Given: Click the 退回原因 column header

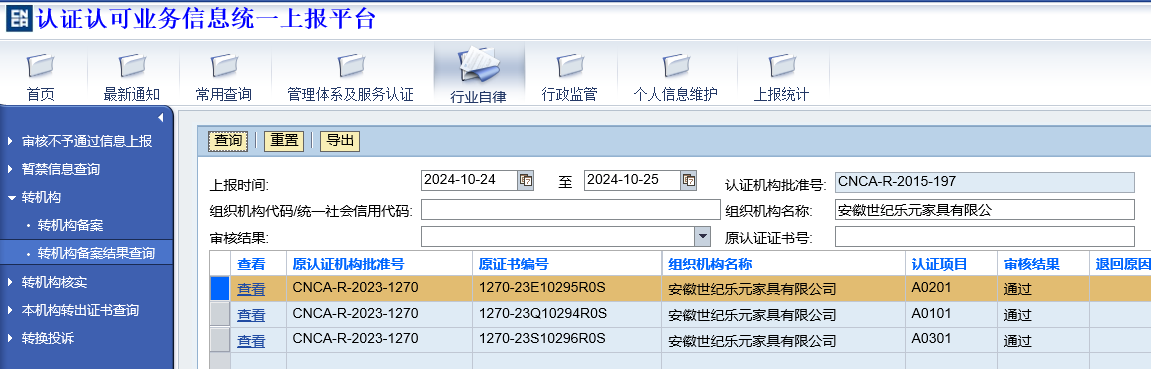Looking at the screenshot, I should 1120,264.
